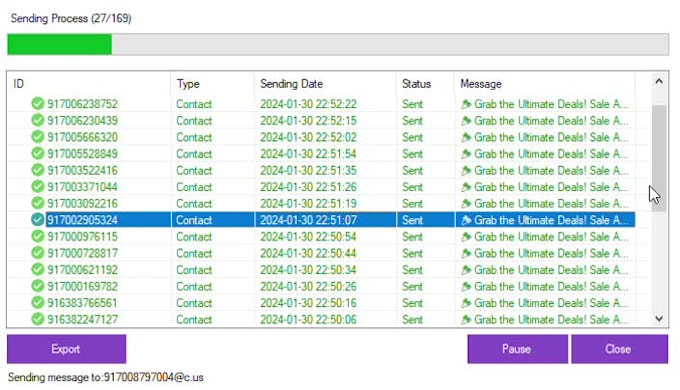
Task: Select ID 917000169782
Action: click(82, 286)
